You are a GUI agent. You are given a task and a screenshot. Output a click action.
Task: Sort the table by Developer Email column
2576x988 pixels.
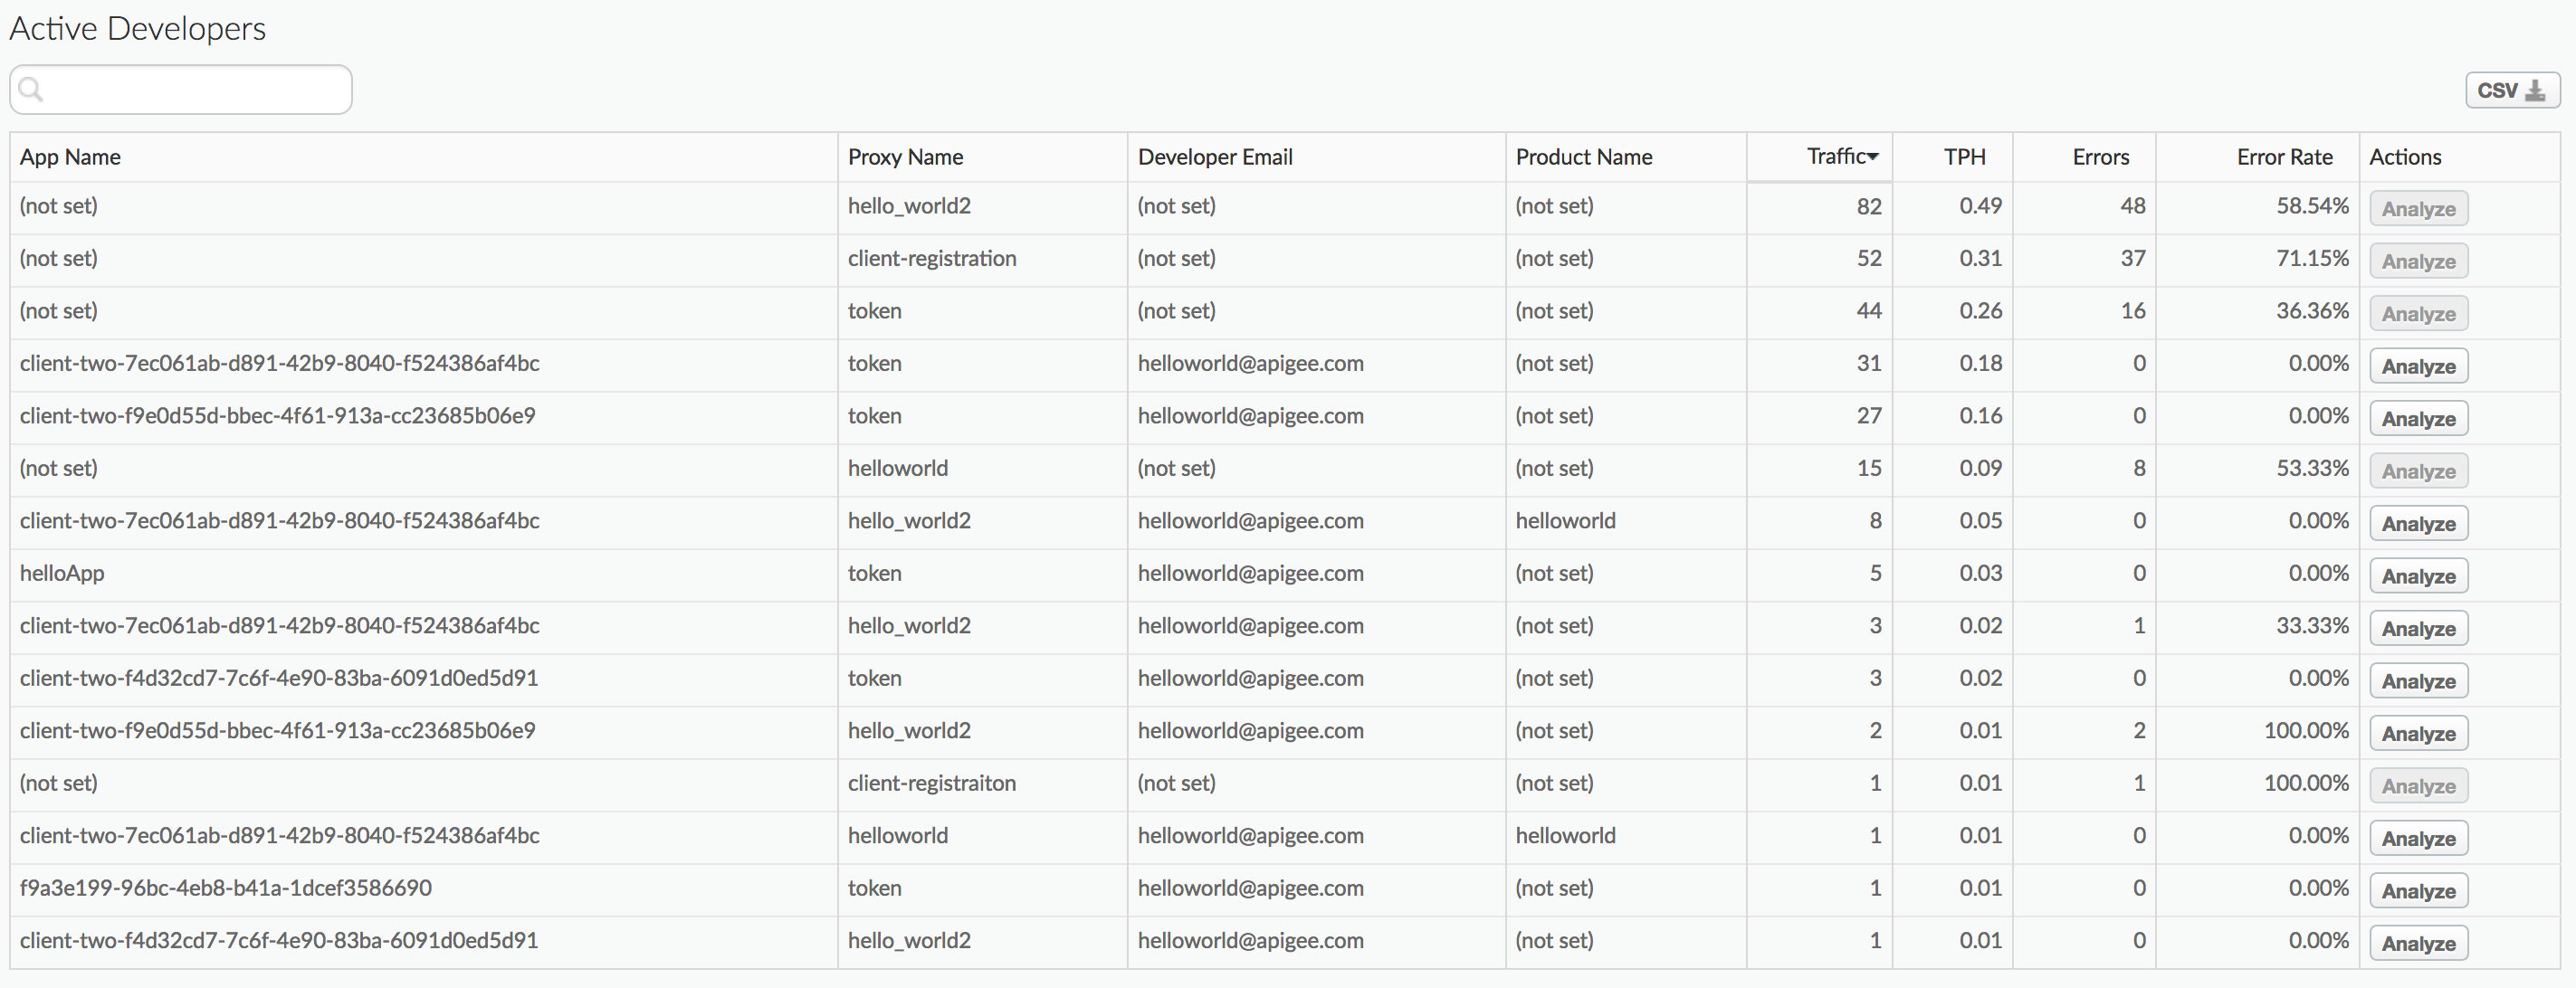click(x=1214, y=156)
